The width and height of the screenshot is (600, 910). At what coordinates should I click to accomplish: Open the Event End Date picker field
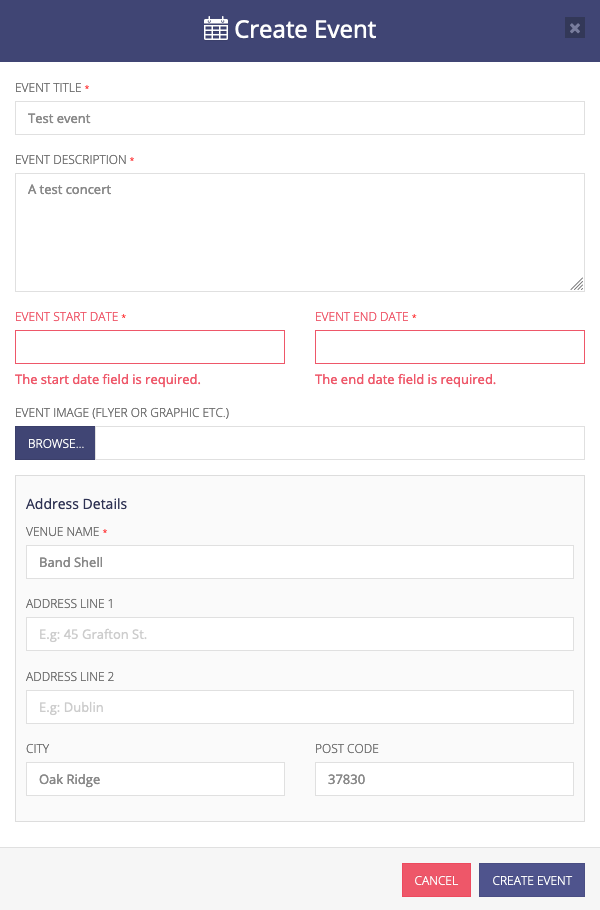point(449,346)
